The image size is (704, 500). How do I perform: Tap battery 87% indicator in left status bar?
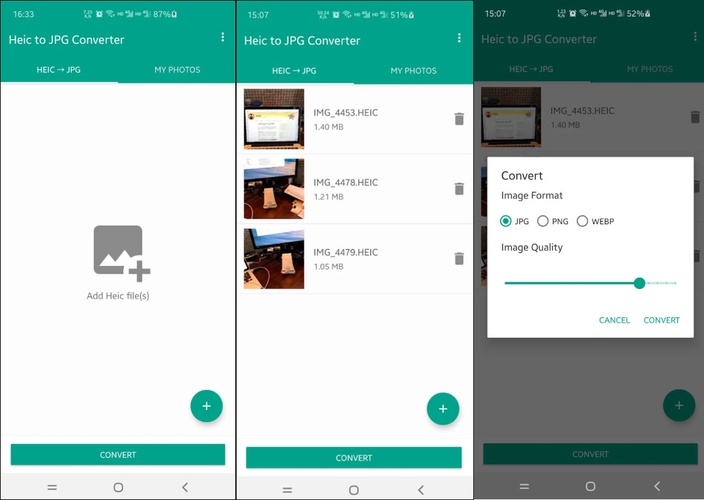(165, 14)
